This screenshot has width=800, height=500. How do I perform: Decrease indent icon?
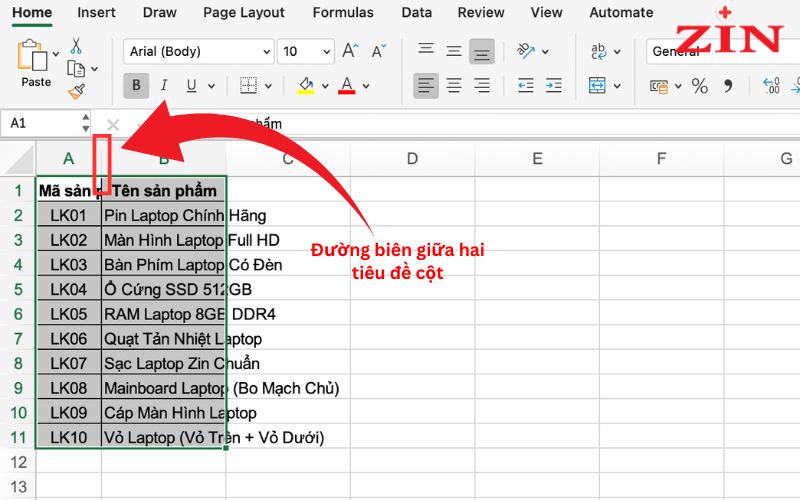click(x=526, y=85)
